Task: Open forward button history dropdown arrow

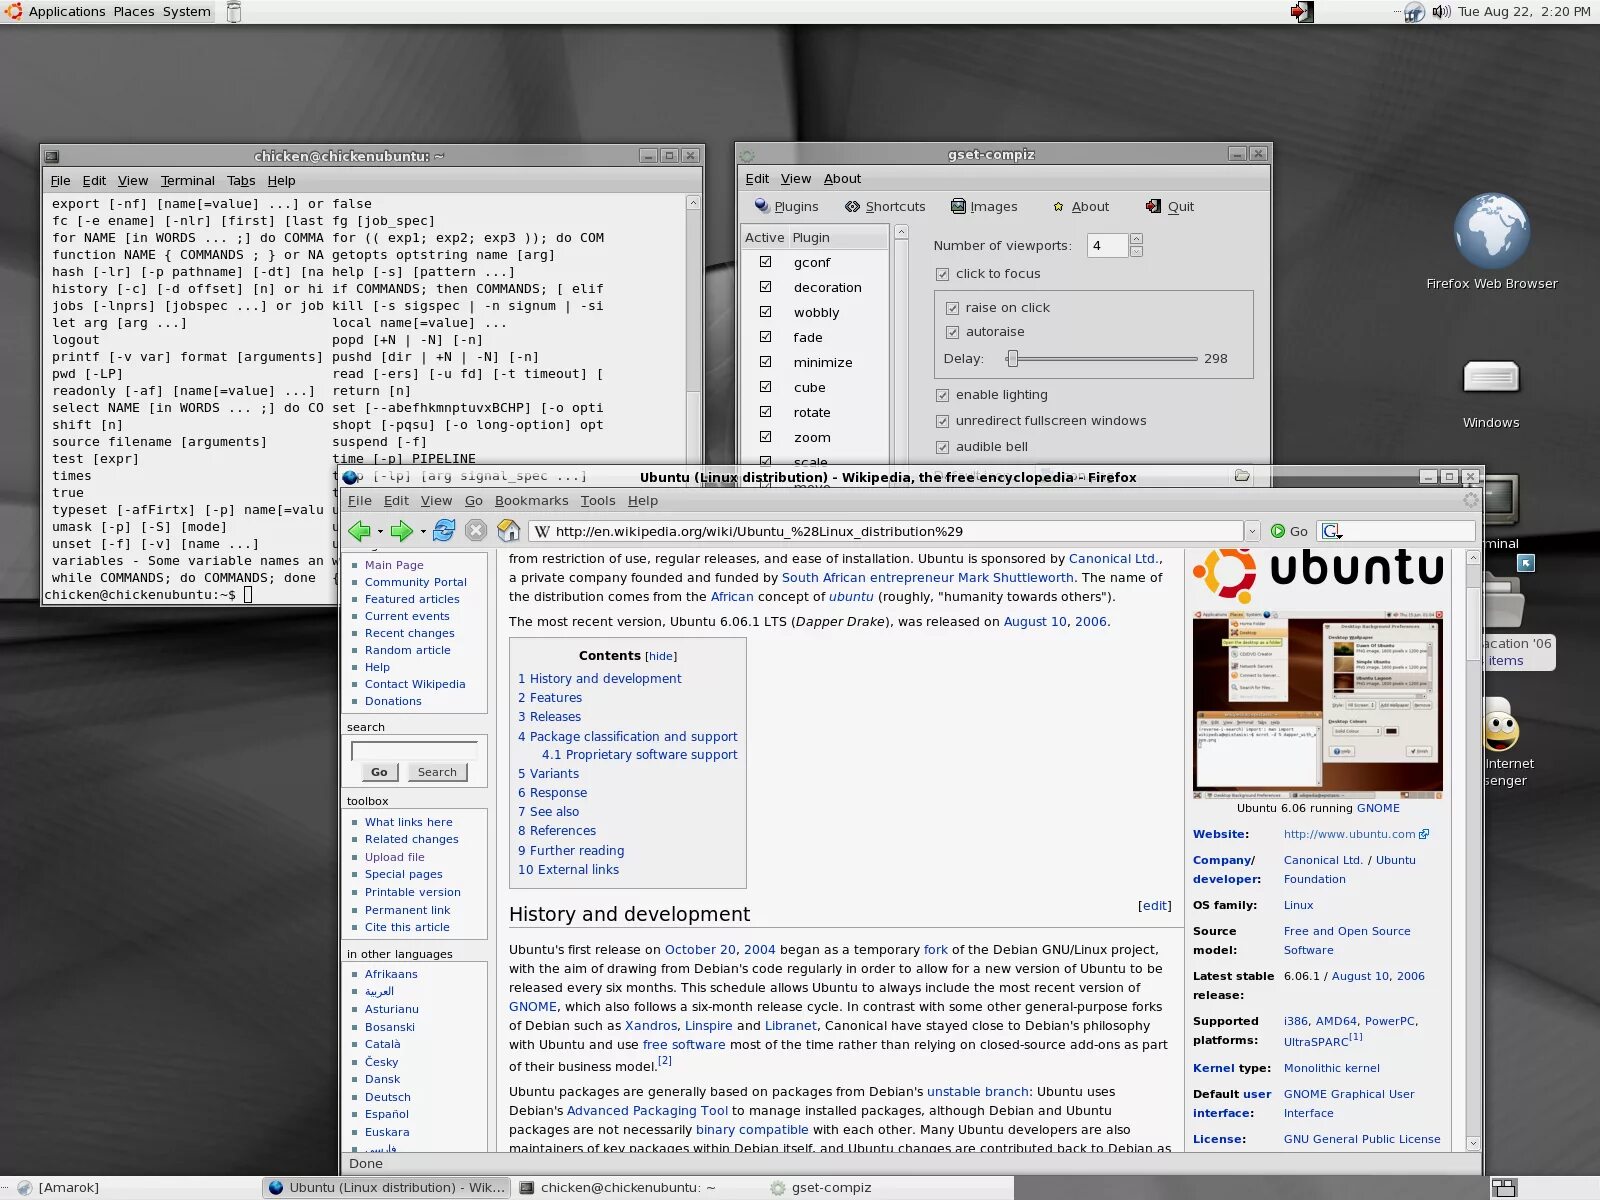Action: 423,532
